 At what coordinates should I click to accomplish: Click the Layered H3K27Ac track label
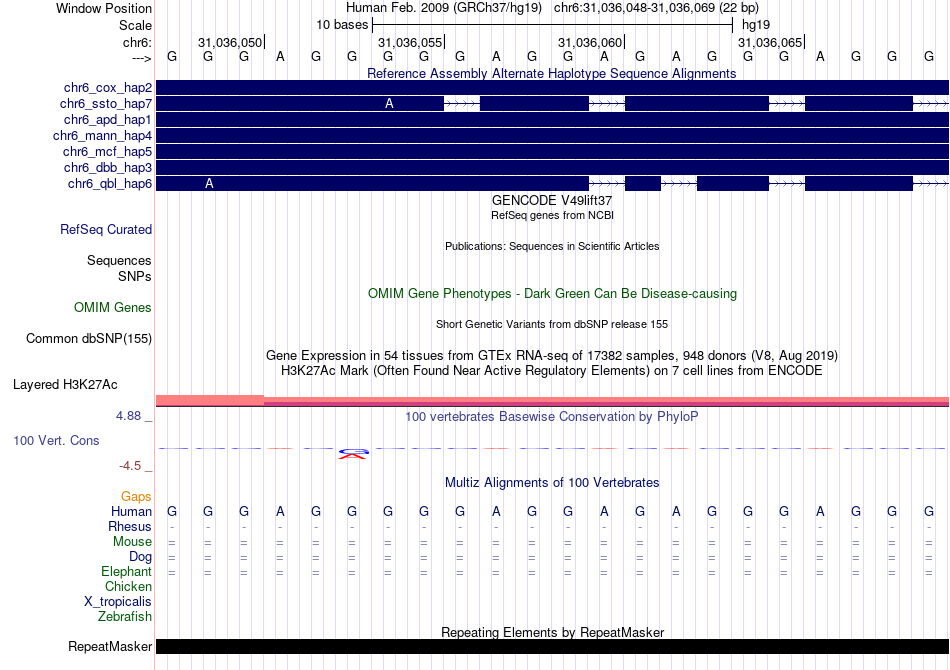tap(65, 385)
